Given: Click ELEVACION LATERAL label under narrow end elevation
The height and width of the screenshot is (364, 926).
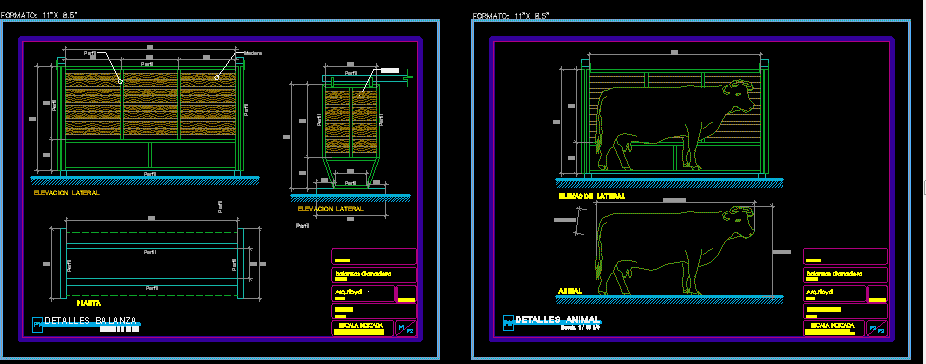Looking at the screenshot, I should (x=331, y=209).
